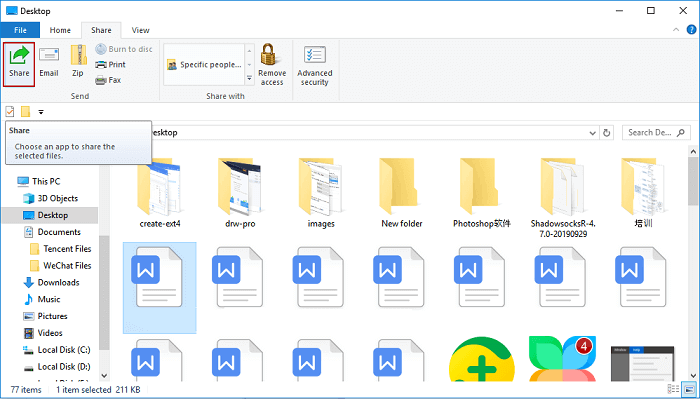Click the Properties quick access icon
700x399 pixels.
click(x=10, y=112)
